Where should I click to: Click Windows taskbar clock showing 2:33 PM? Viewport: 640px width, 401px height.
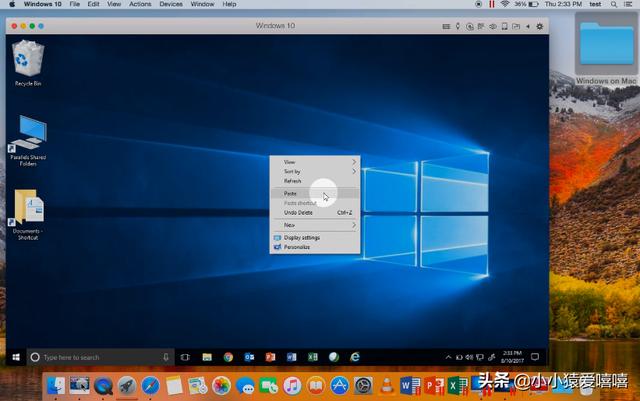click(512, 357)
